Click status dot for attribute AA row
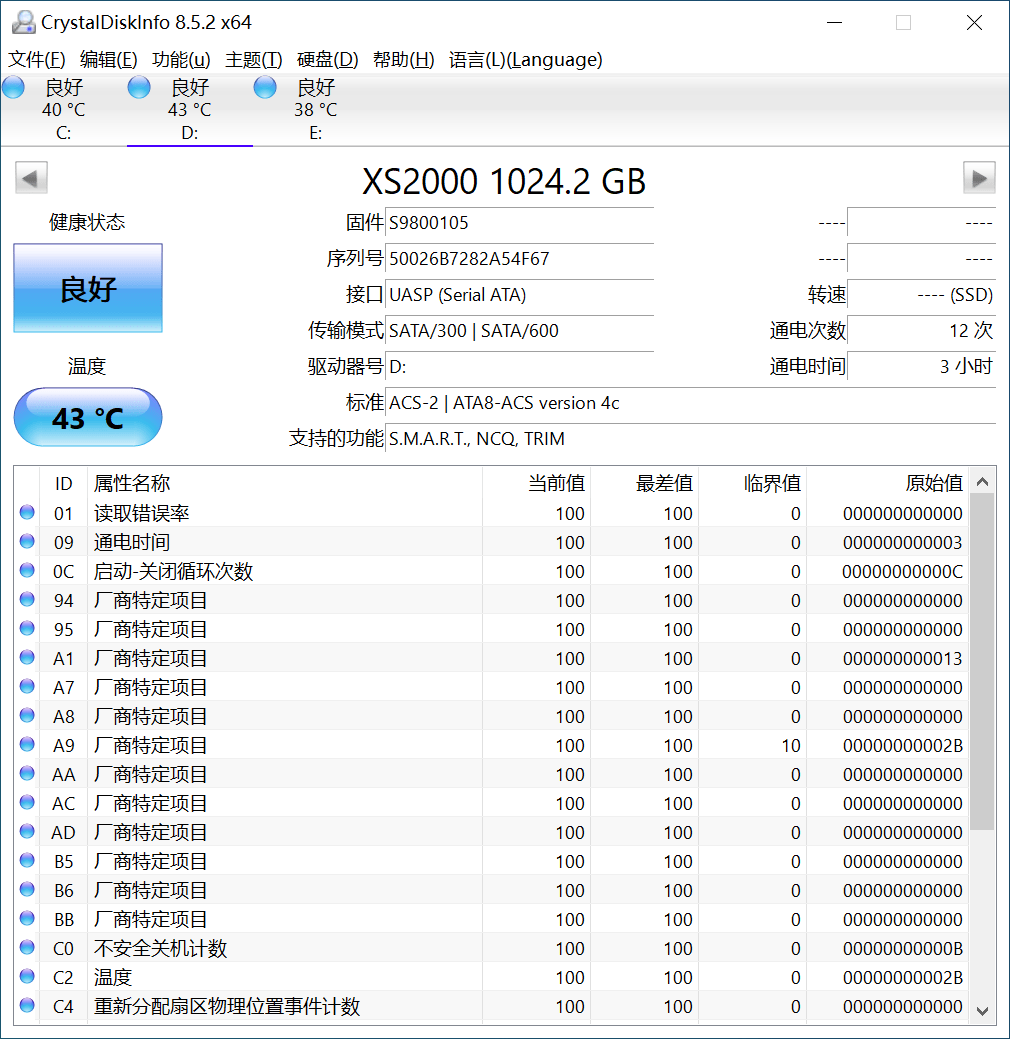 click(27, 773)
